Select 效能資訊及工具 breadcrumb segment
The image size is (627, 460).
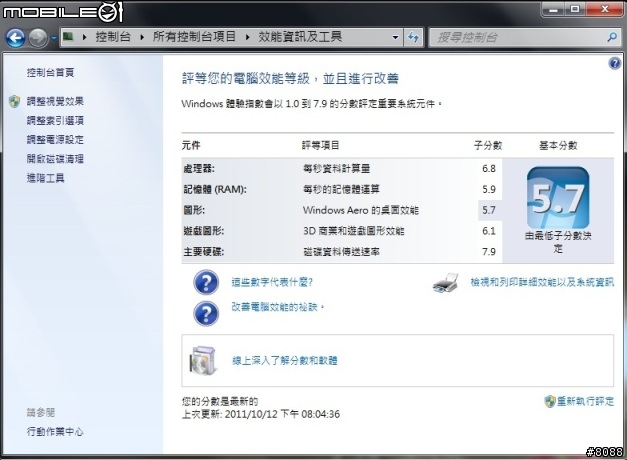300,37
